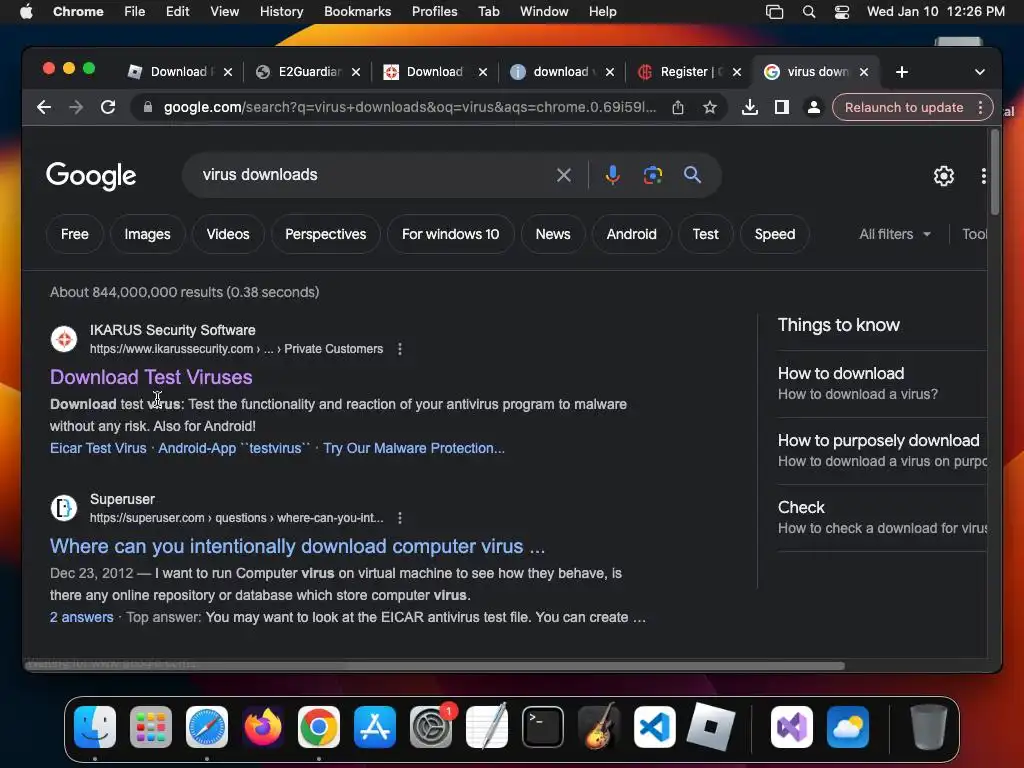
Task: Open the History menu
Action: coord(281,12)
